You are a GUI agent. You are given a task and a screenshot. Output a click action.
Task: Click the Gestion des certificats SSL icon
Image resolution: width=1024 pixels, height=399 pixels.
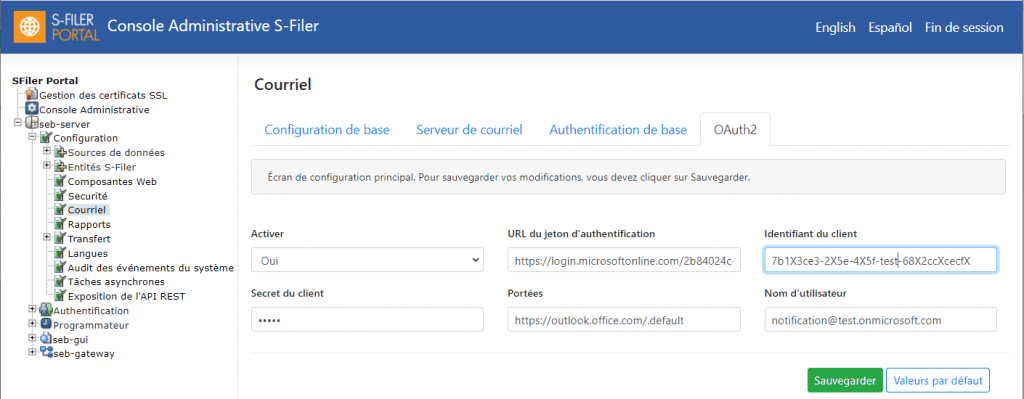pyautogui.click(x=32, y=95)
